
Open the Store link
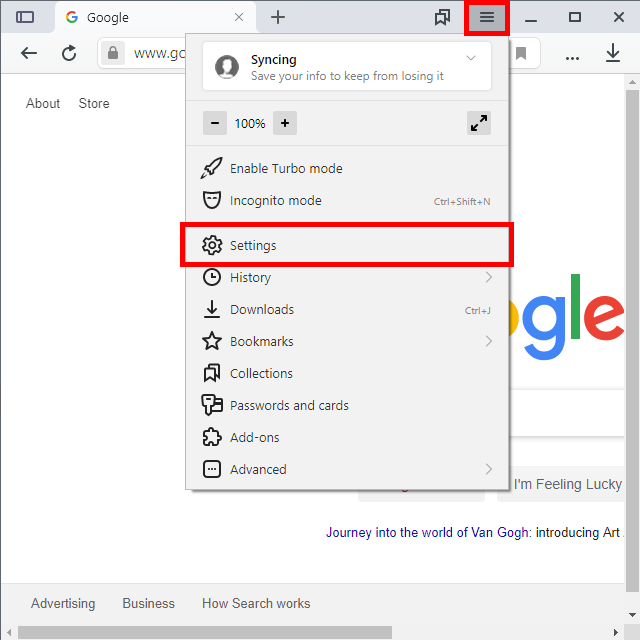[94, 103]
